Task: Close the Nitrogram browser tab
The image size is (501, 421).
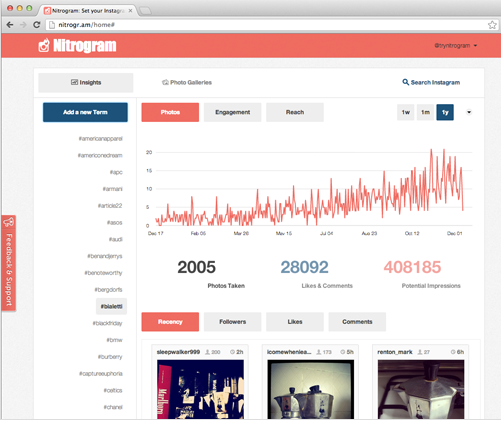Action: tap(130, 11)
